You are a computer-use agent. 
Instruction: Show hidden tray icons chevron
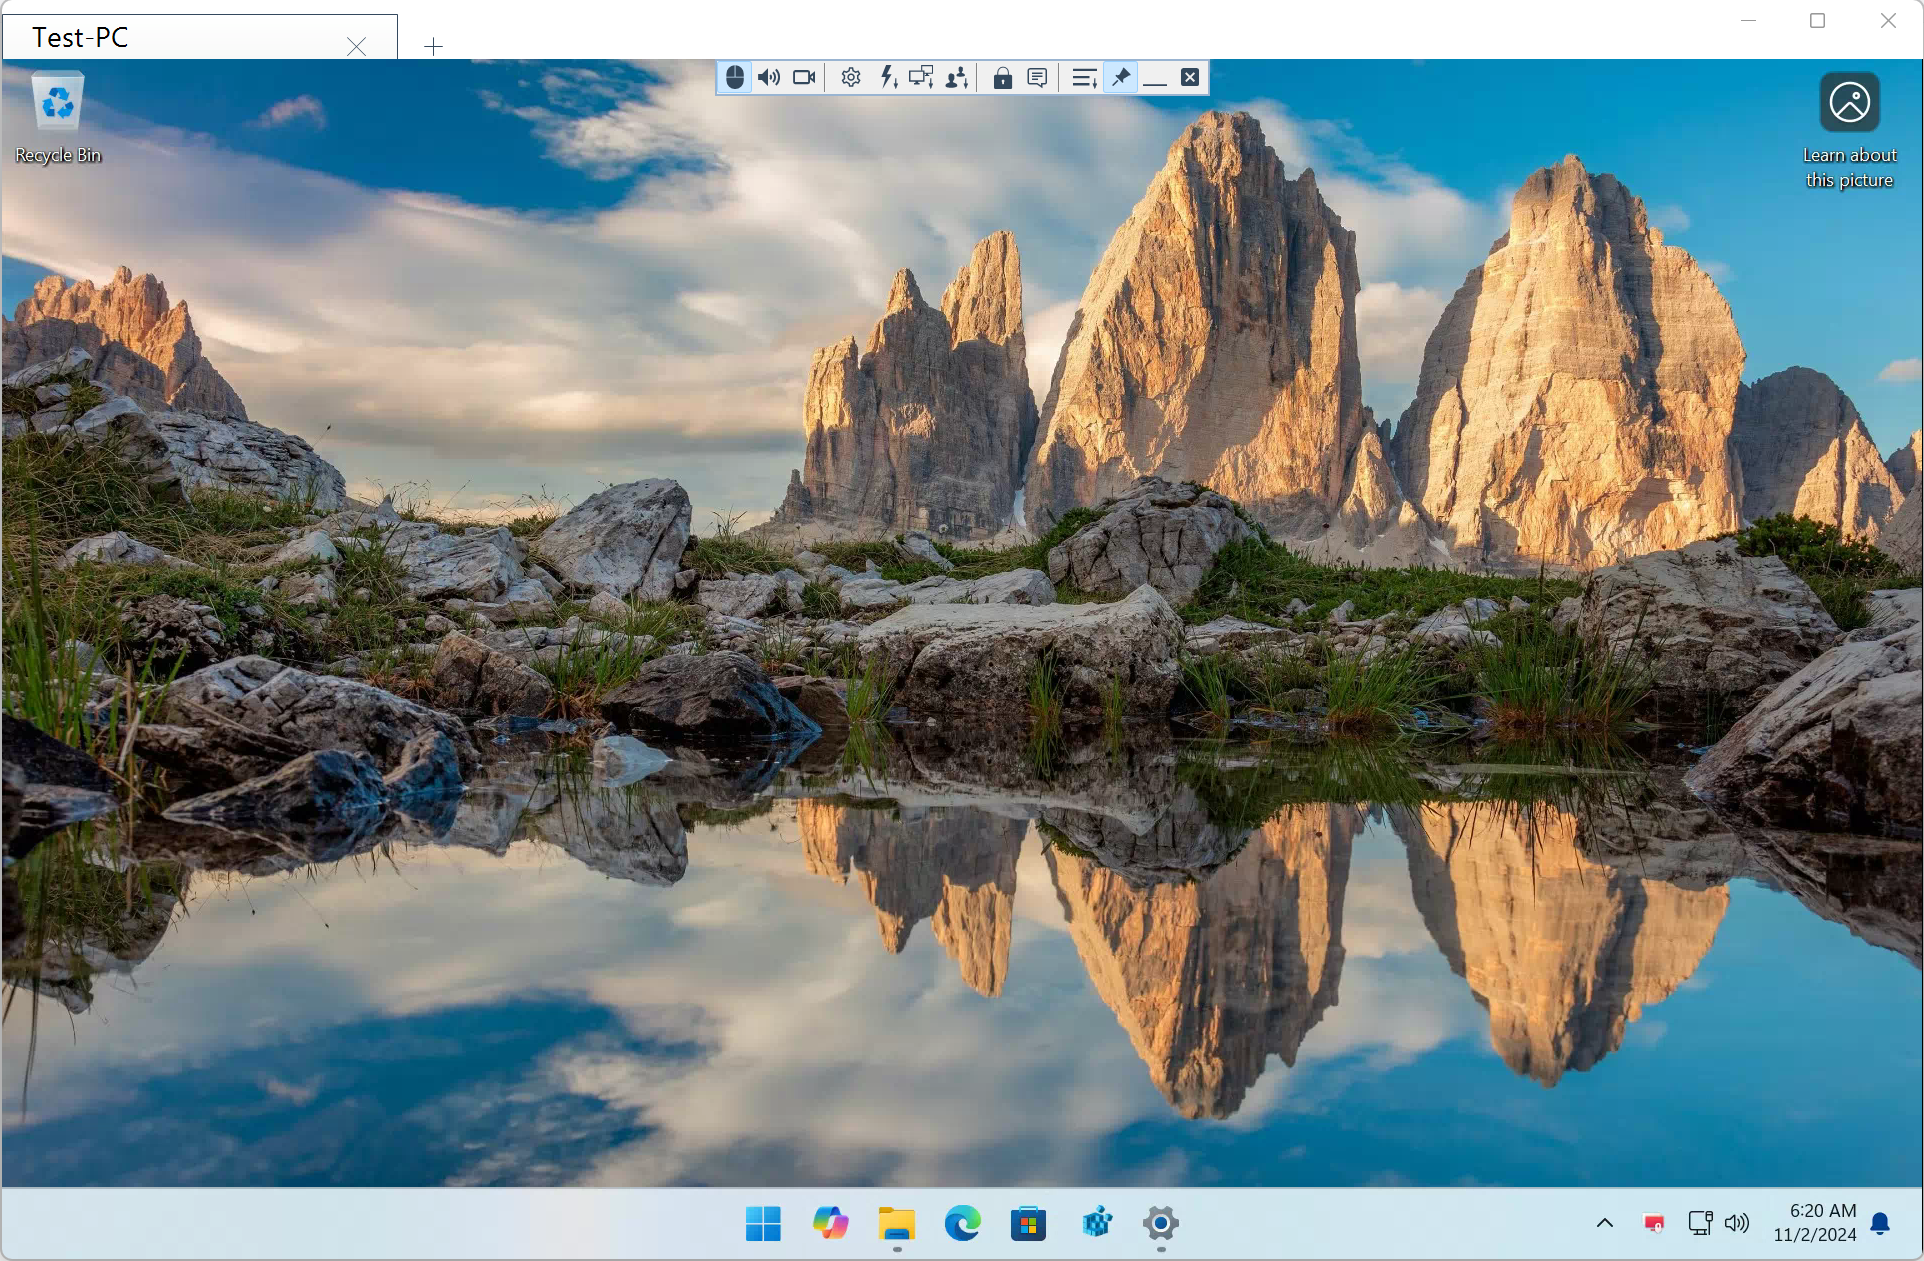1605,1223
